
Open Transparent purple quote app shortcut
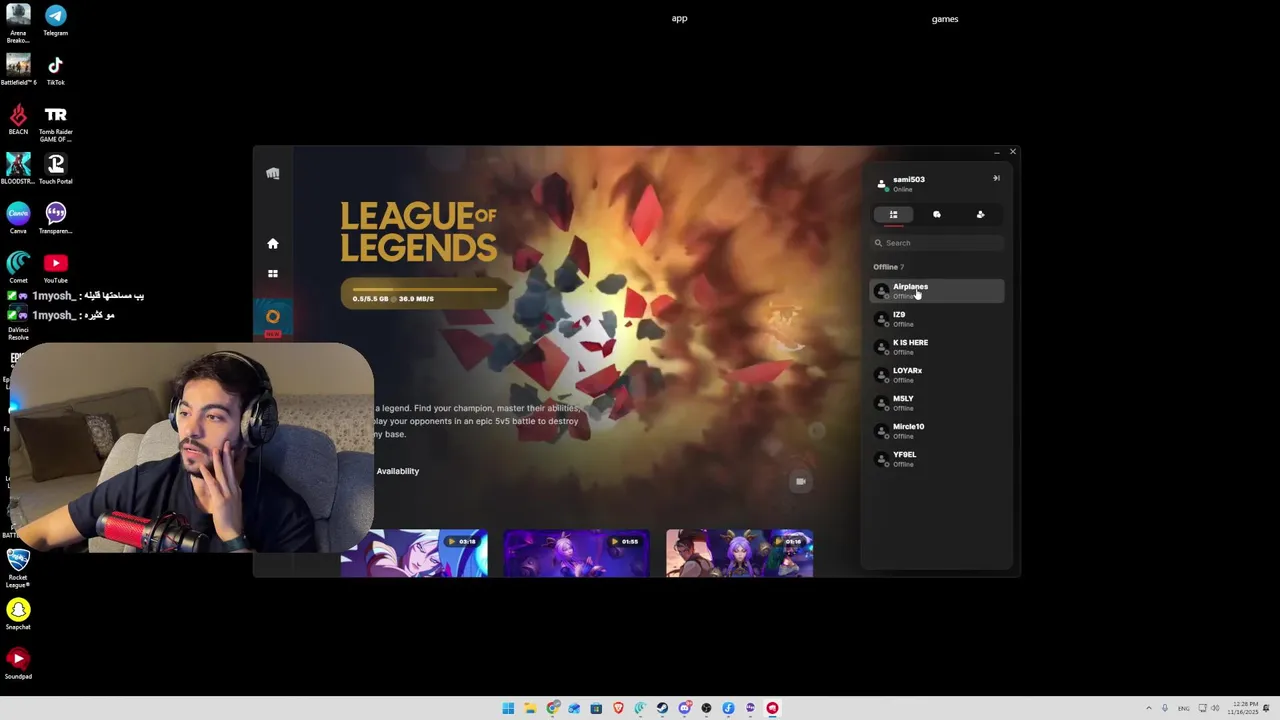pyautogui.click(x=55, y=218)
